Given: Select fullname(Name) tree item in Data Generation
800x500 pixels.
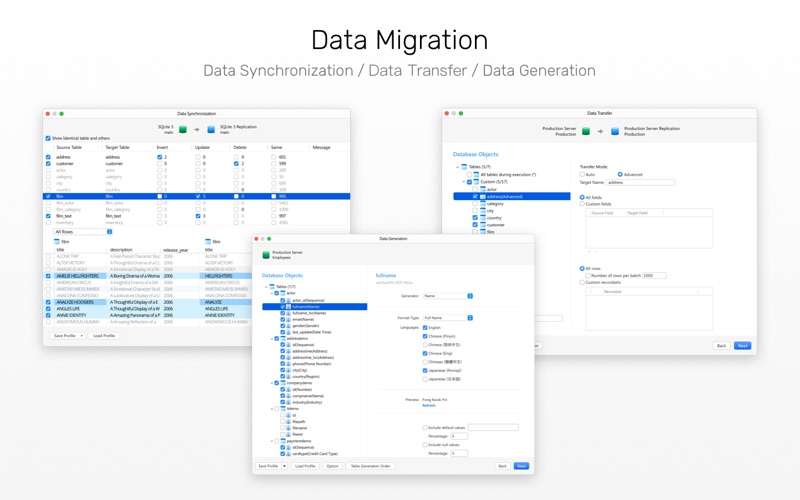Looking at the screenshot, I should point(315,307).
